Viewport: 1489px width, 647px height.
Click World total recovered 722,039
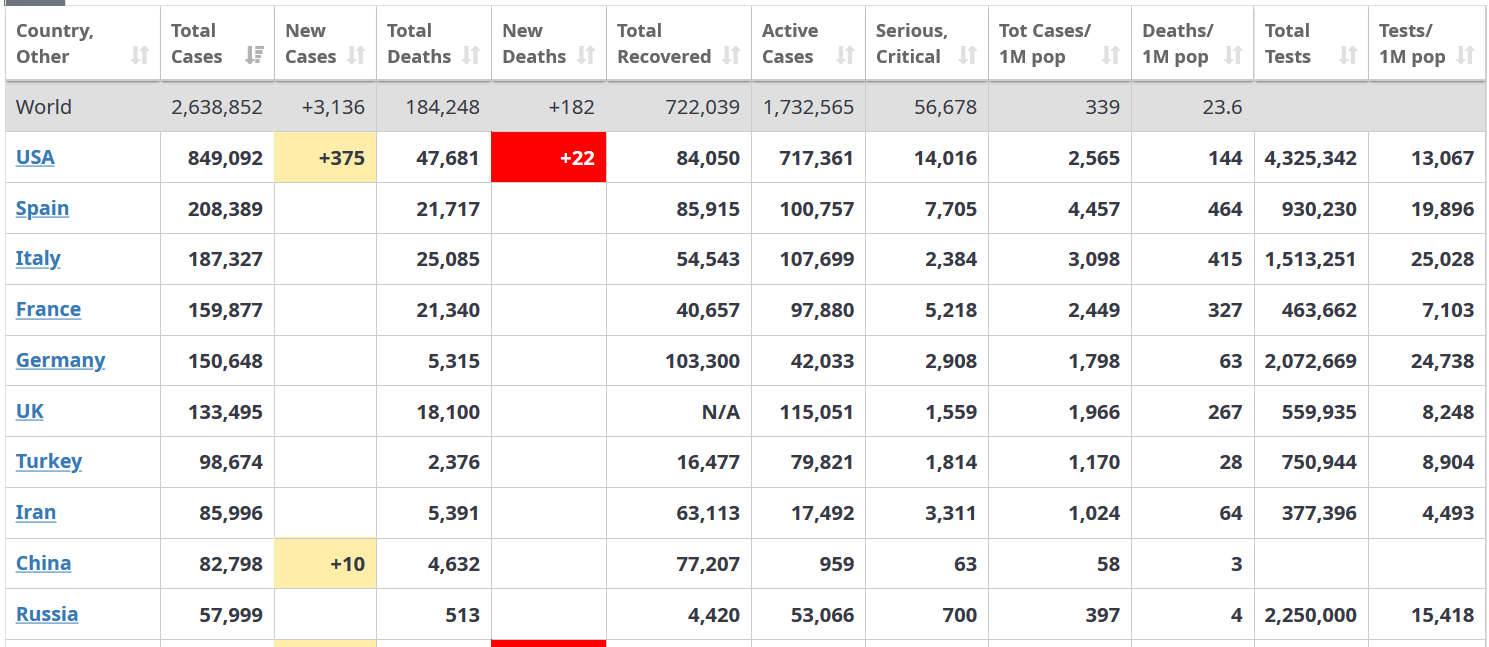tap(702, 107)
